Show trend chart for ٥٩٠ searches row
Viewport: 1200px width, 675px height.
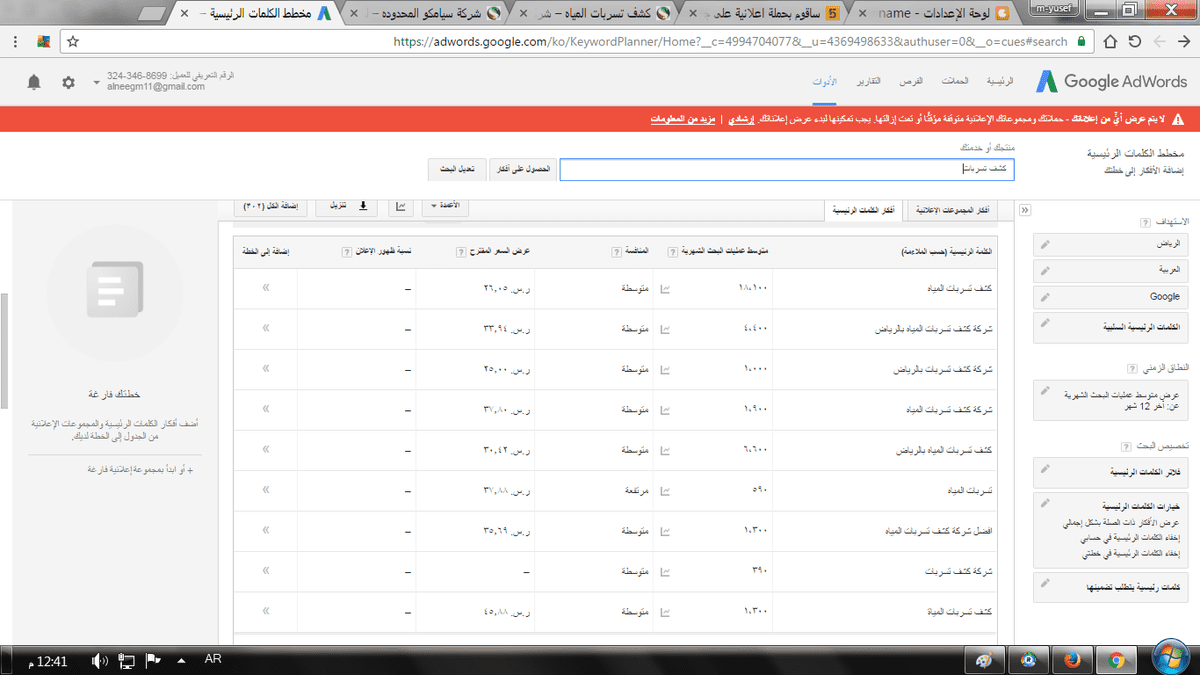[666, 491]
